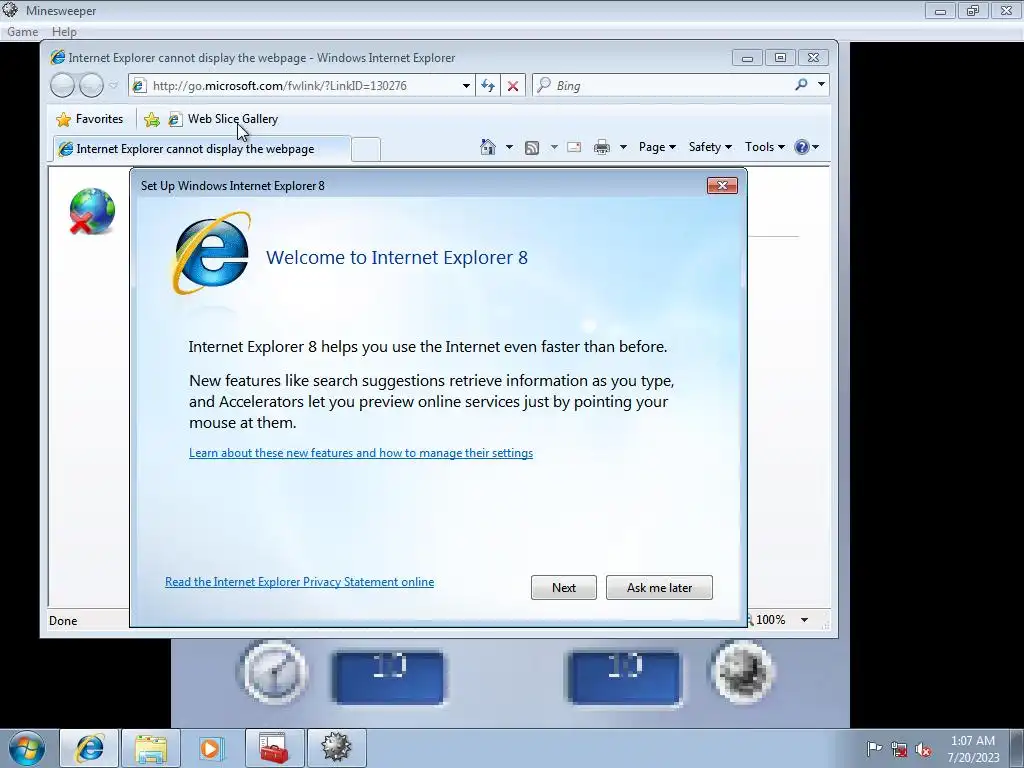The width and height of the screenshot is (1024, 768).
Task: Open the Safety menu
Action: tap(710, 147)
